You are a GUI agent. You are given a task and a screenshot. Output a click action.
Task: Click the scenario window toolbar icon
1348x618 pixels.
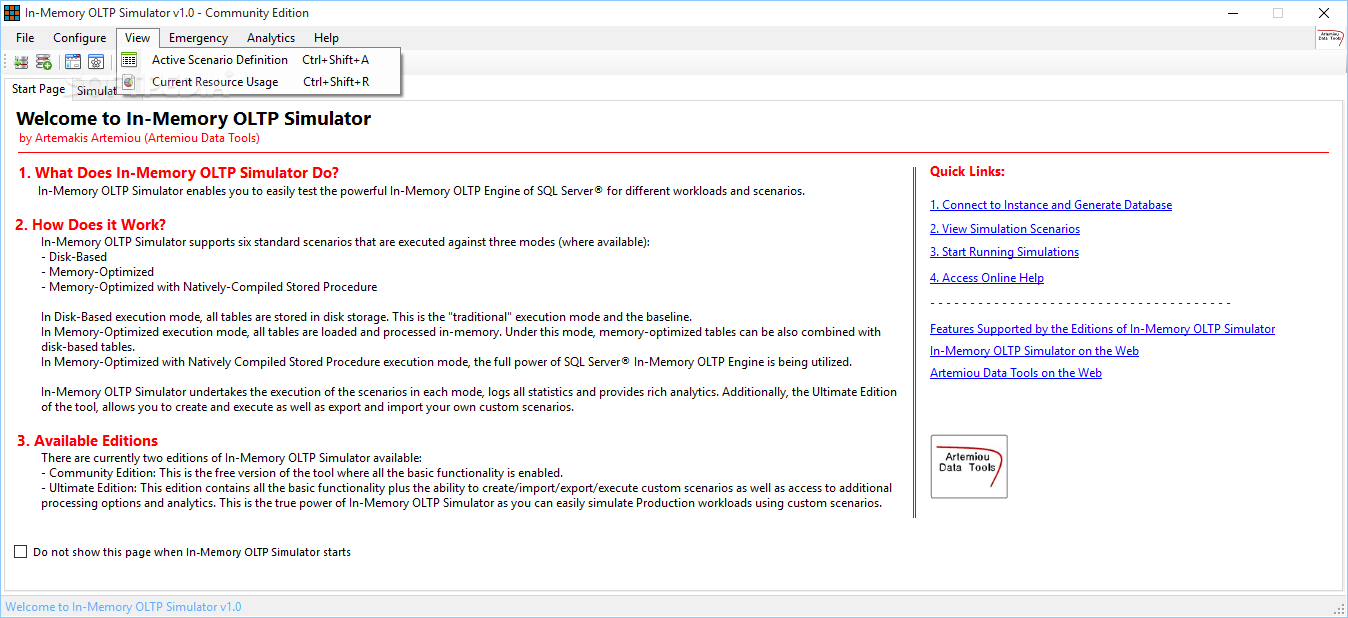click(73, 62)
